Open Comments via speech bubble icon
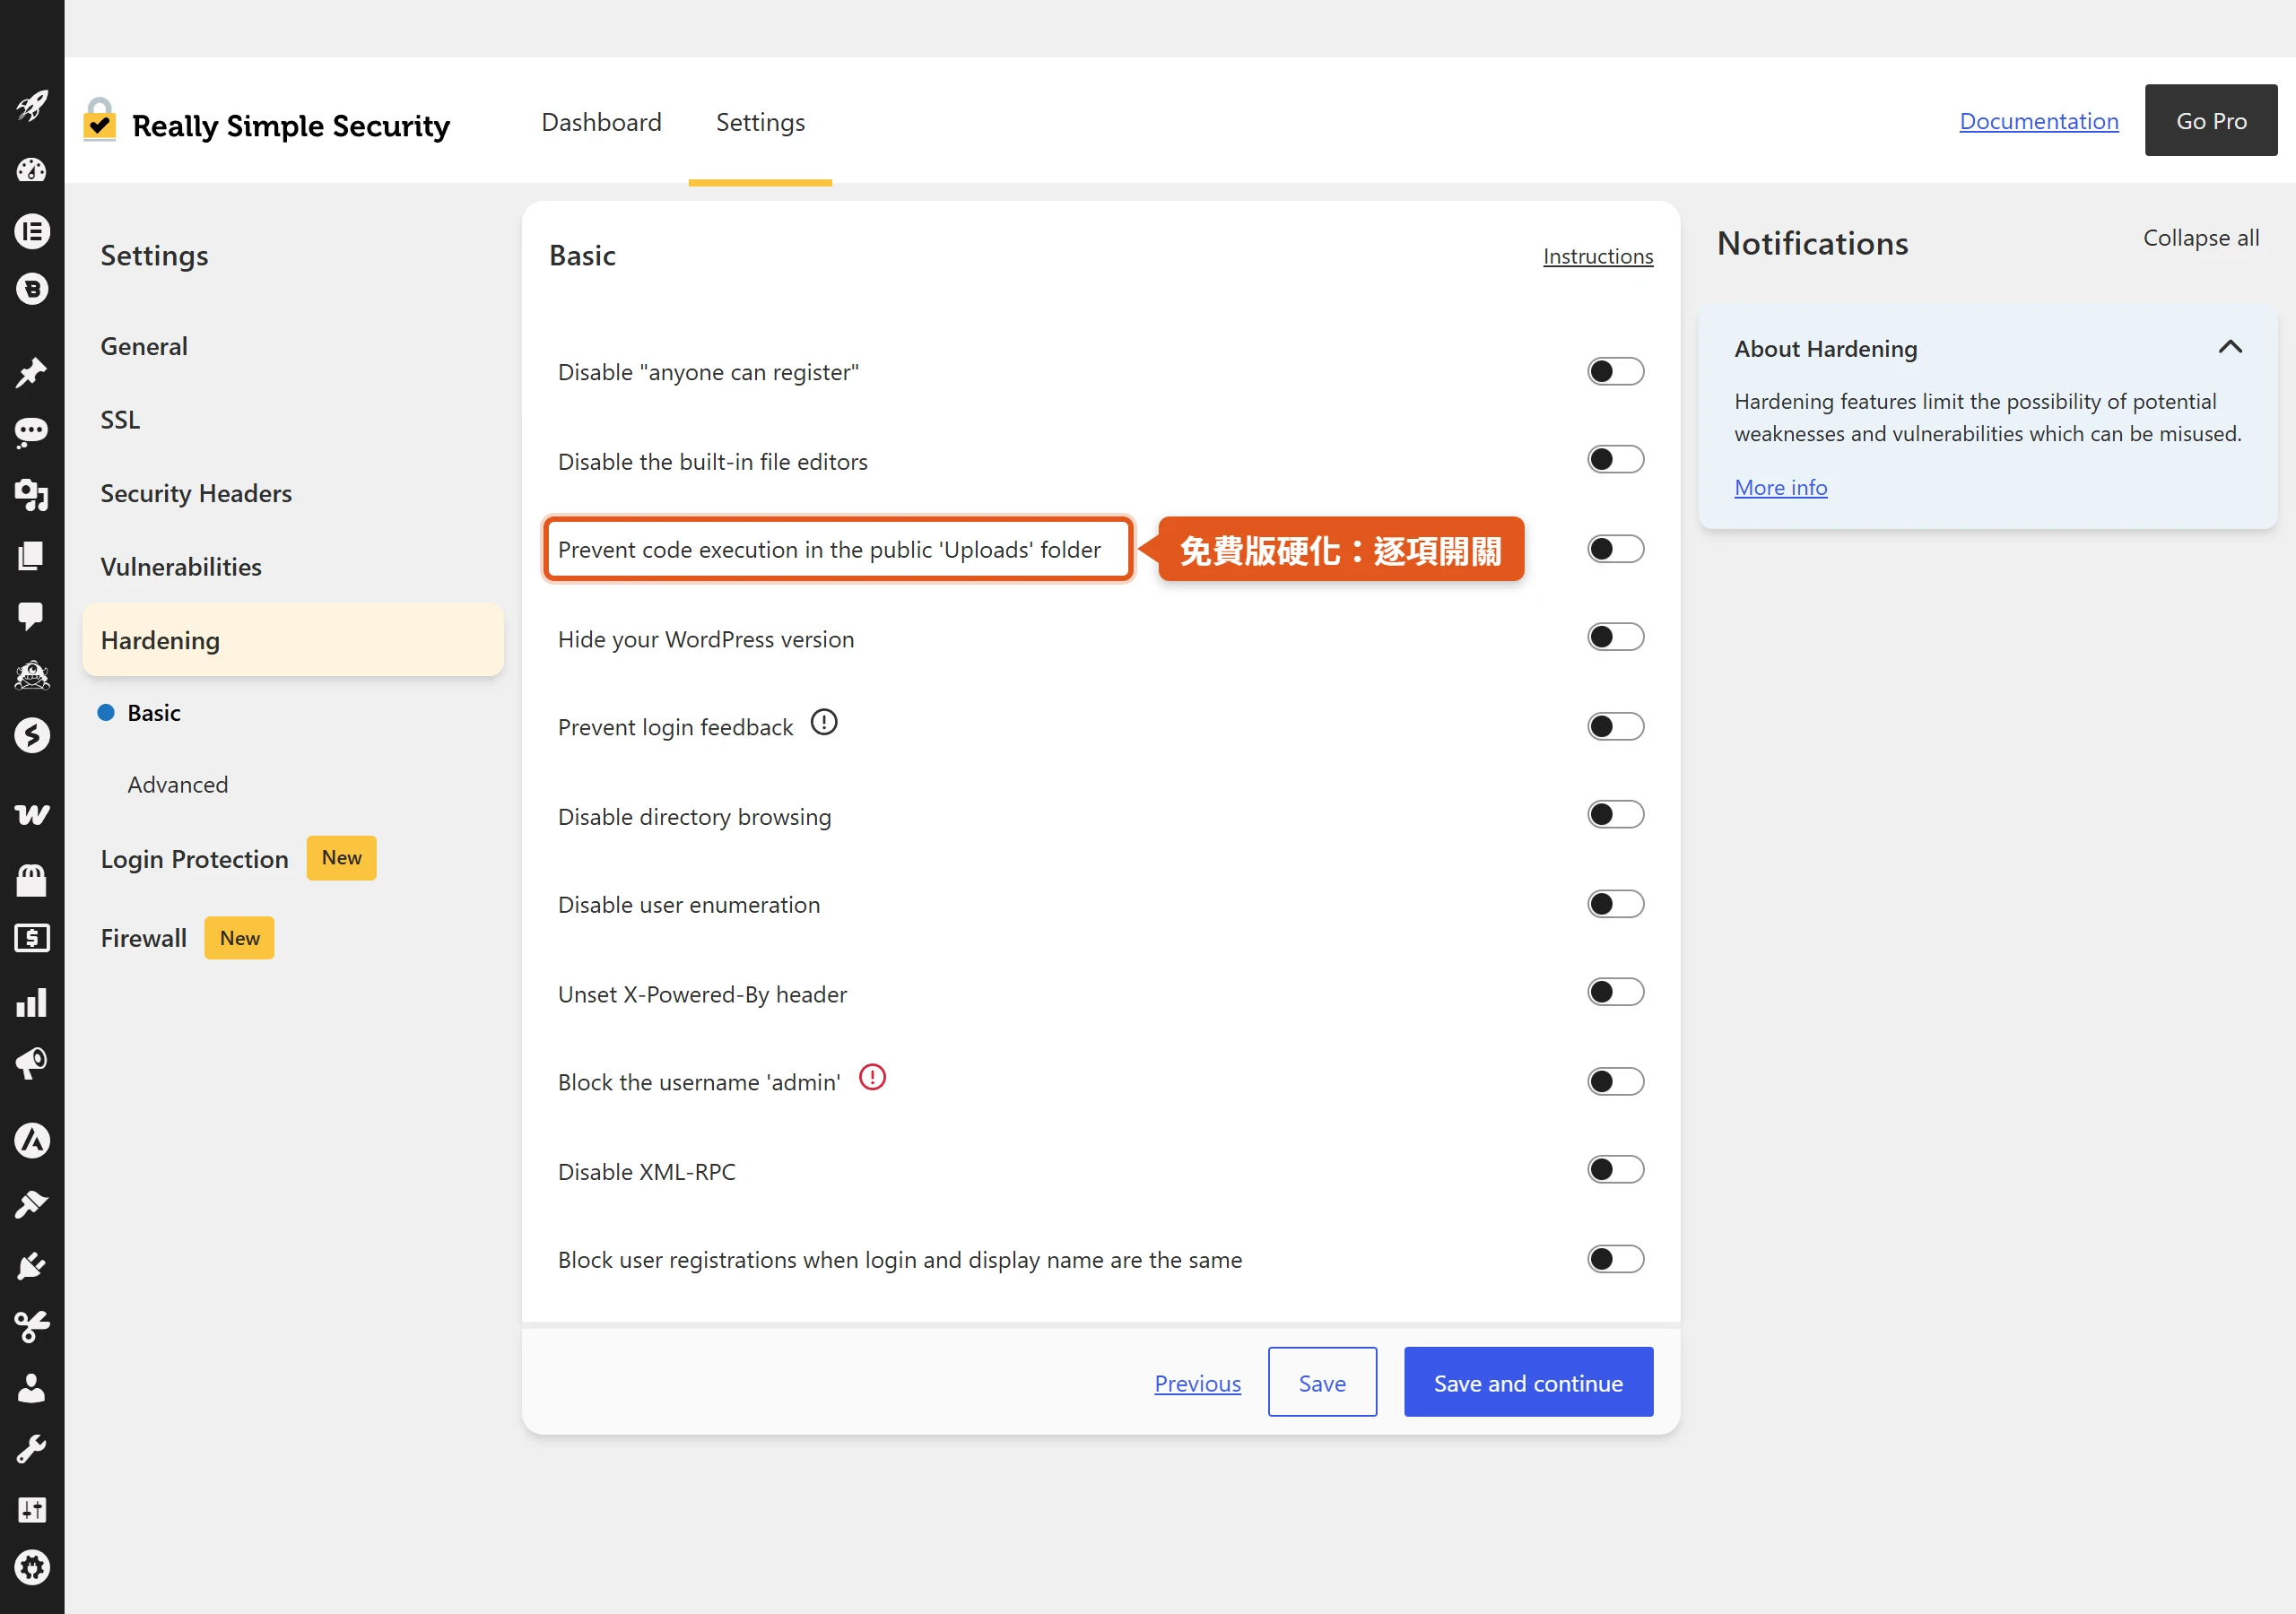 (x=32, y=615)
